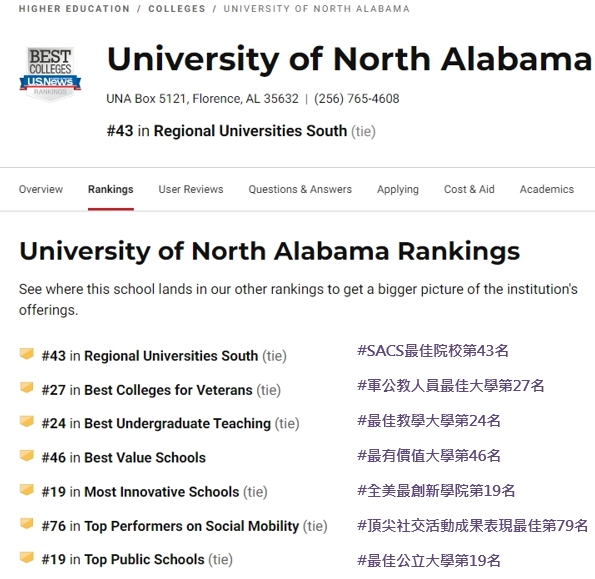Viewport: 595px width, 579px height.
Task: Open Regional Universities South link under the university name
Action: (250, 131)
